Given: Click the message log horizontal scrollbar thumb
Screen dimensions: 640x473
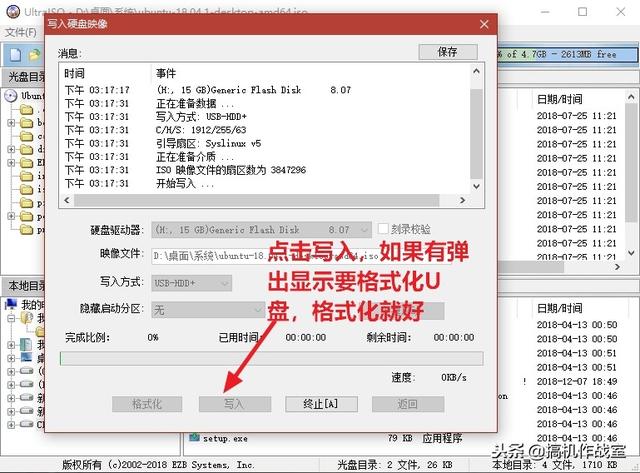Looking at the screenshot, I should pos(256,200).
